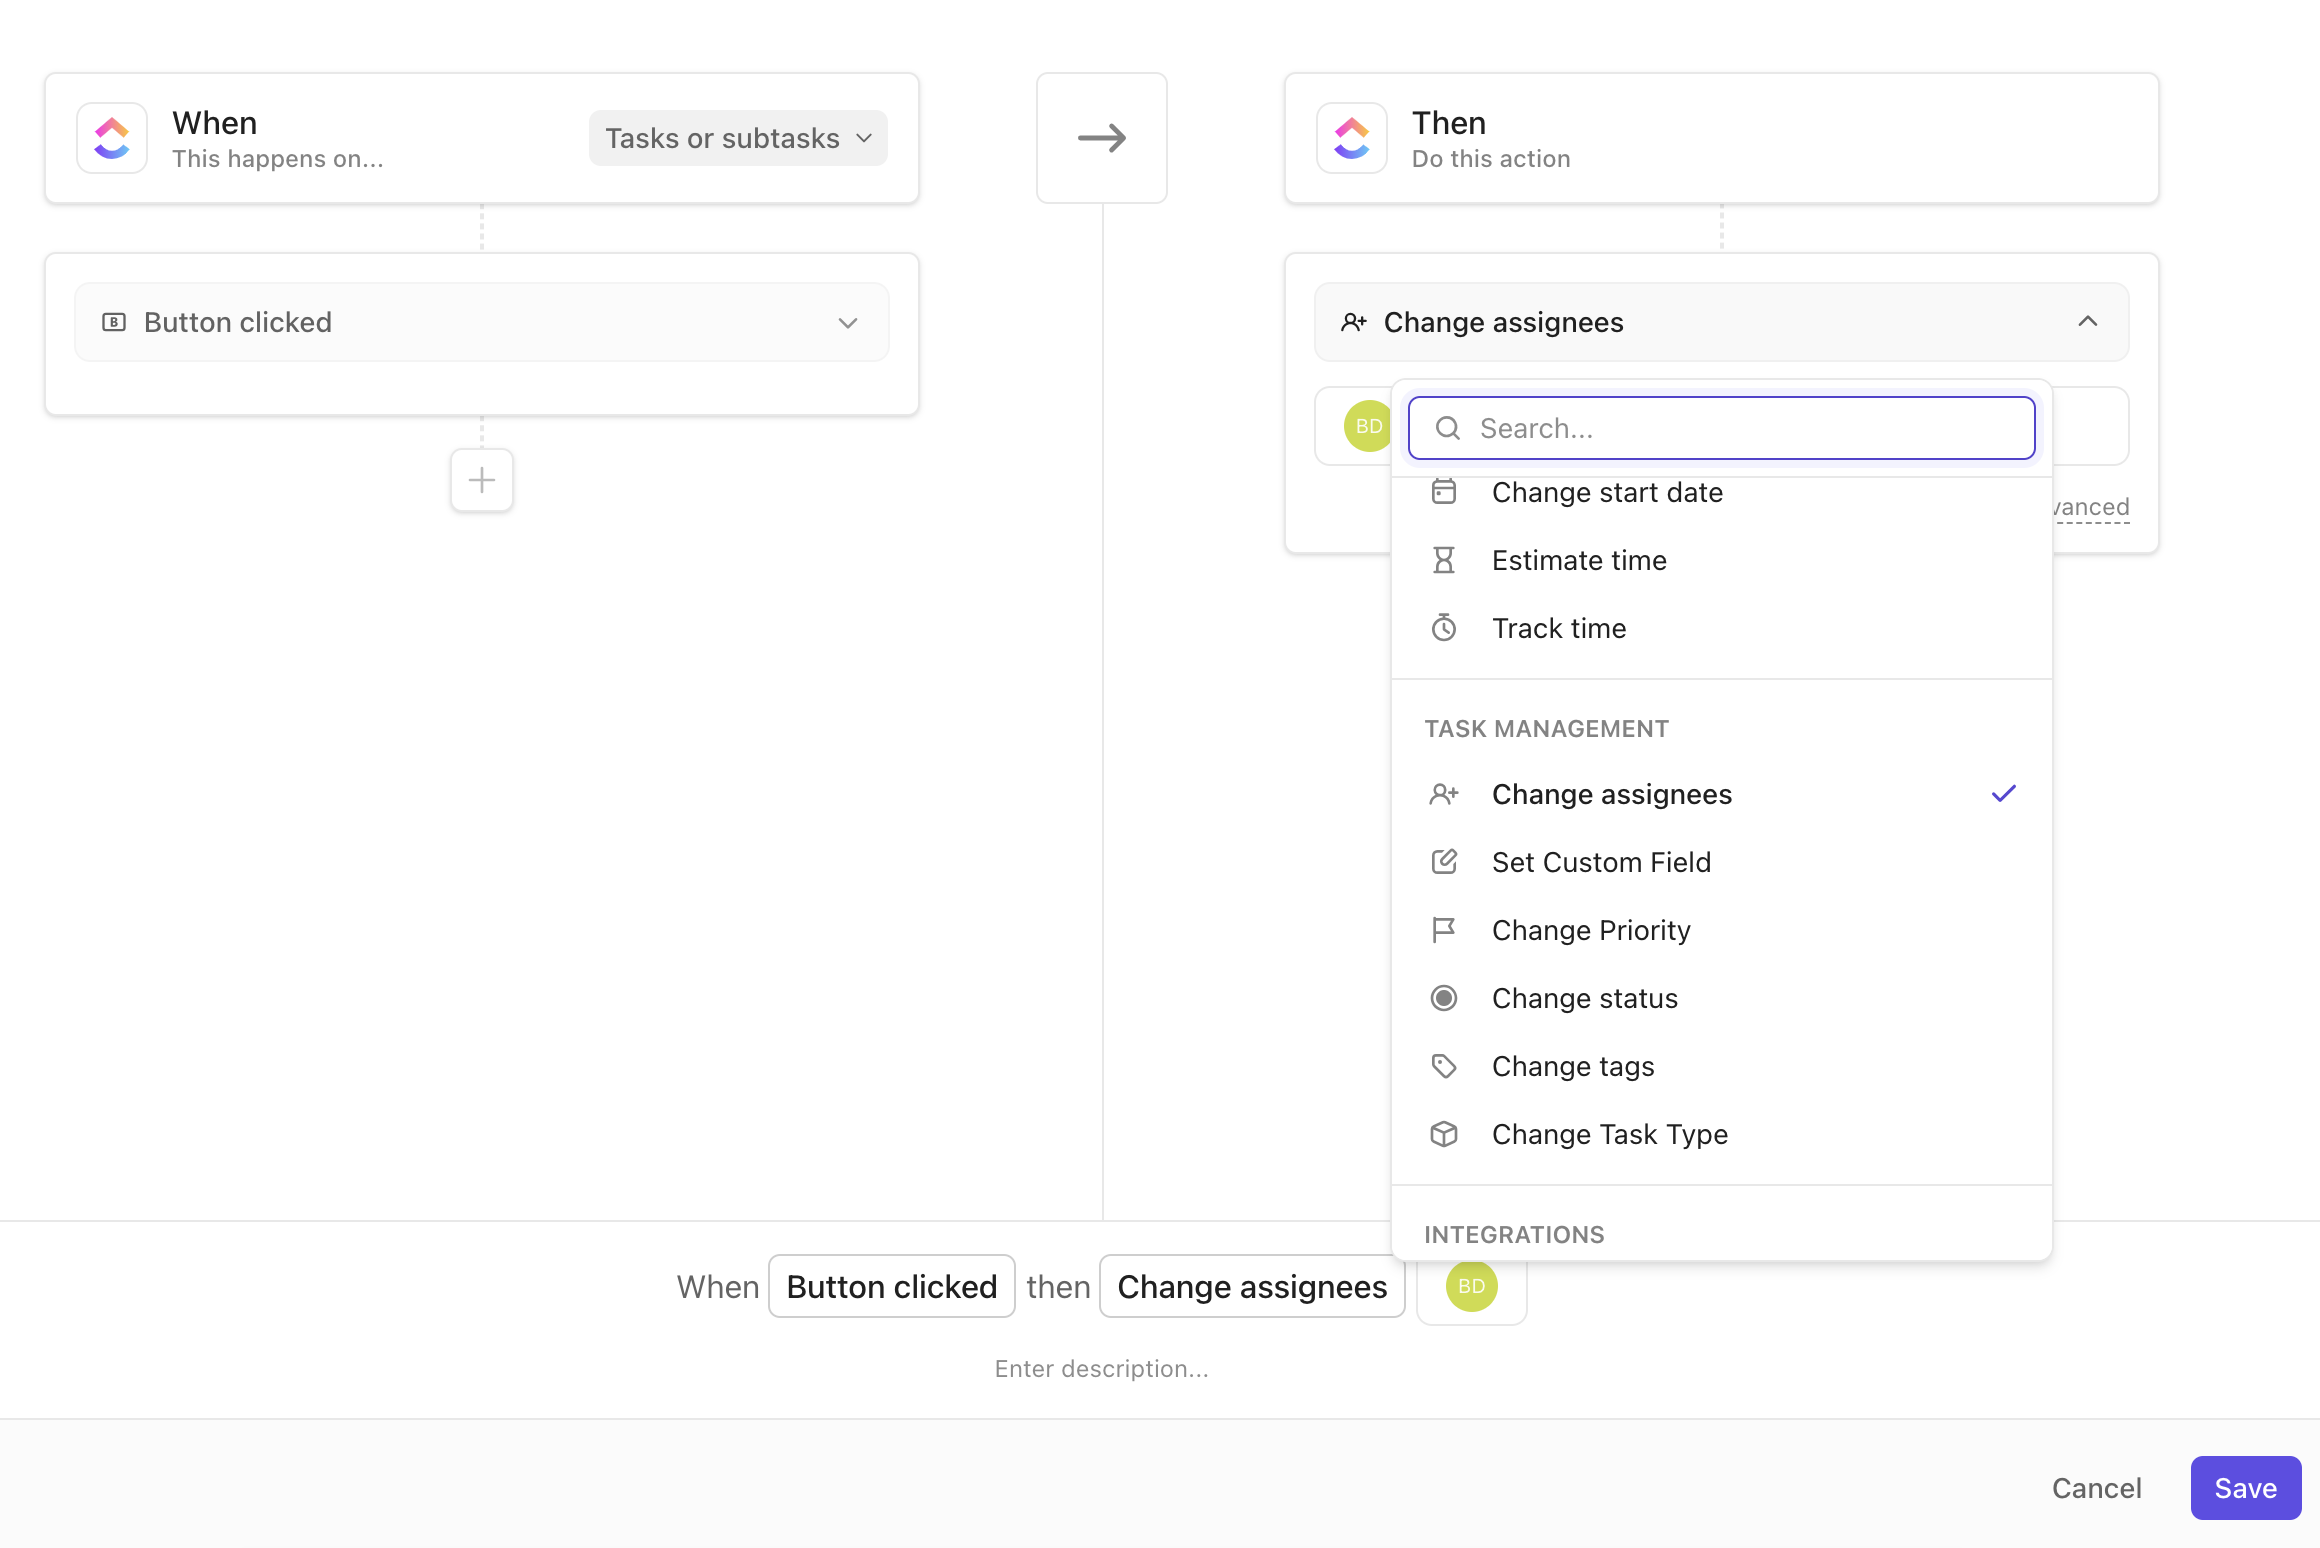Viewport: 2320px width, 1548px height.
Task: Click the ClickUp logo in When card
Action: [x=112, y=138]
